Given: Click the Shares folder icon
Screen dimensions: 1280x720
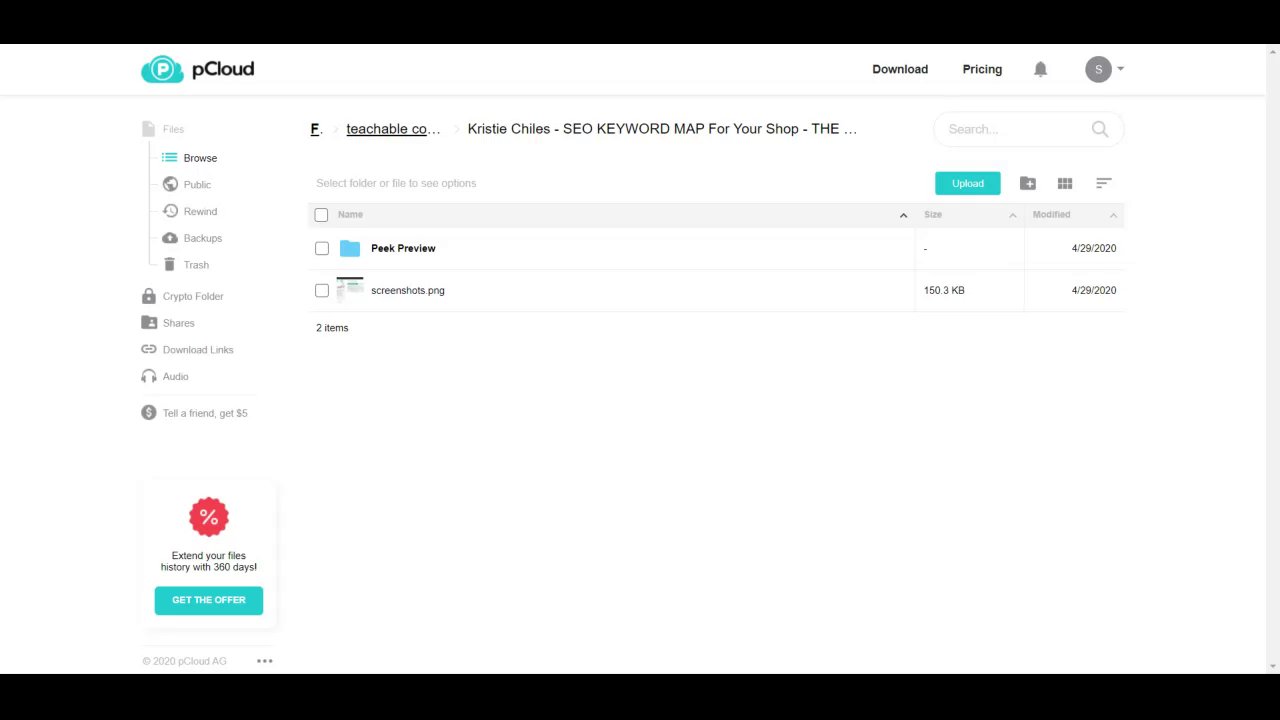Looking at the screenshot, I should [149, 322].
